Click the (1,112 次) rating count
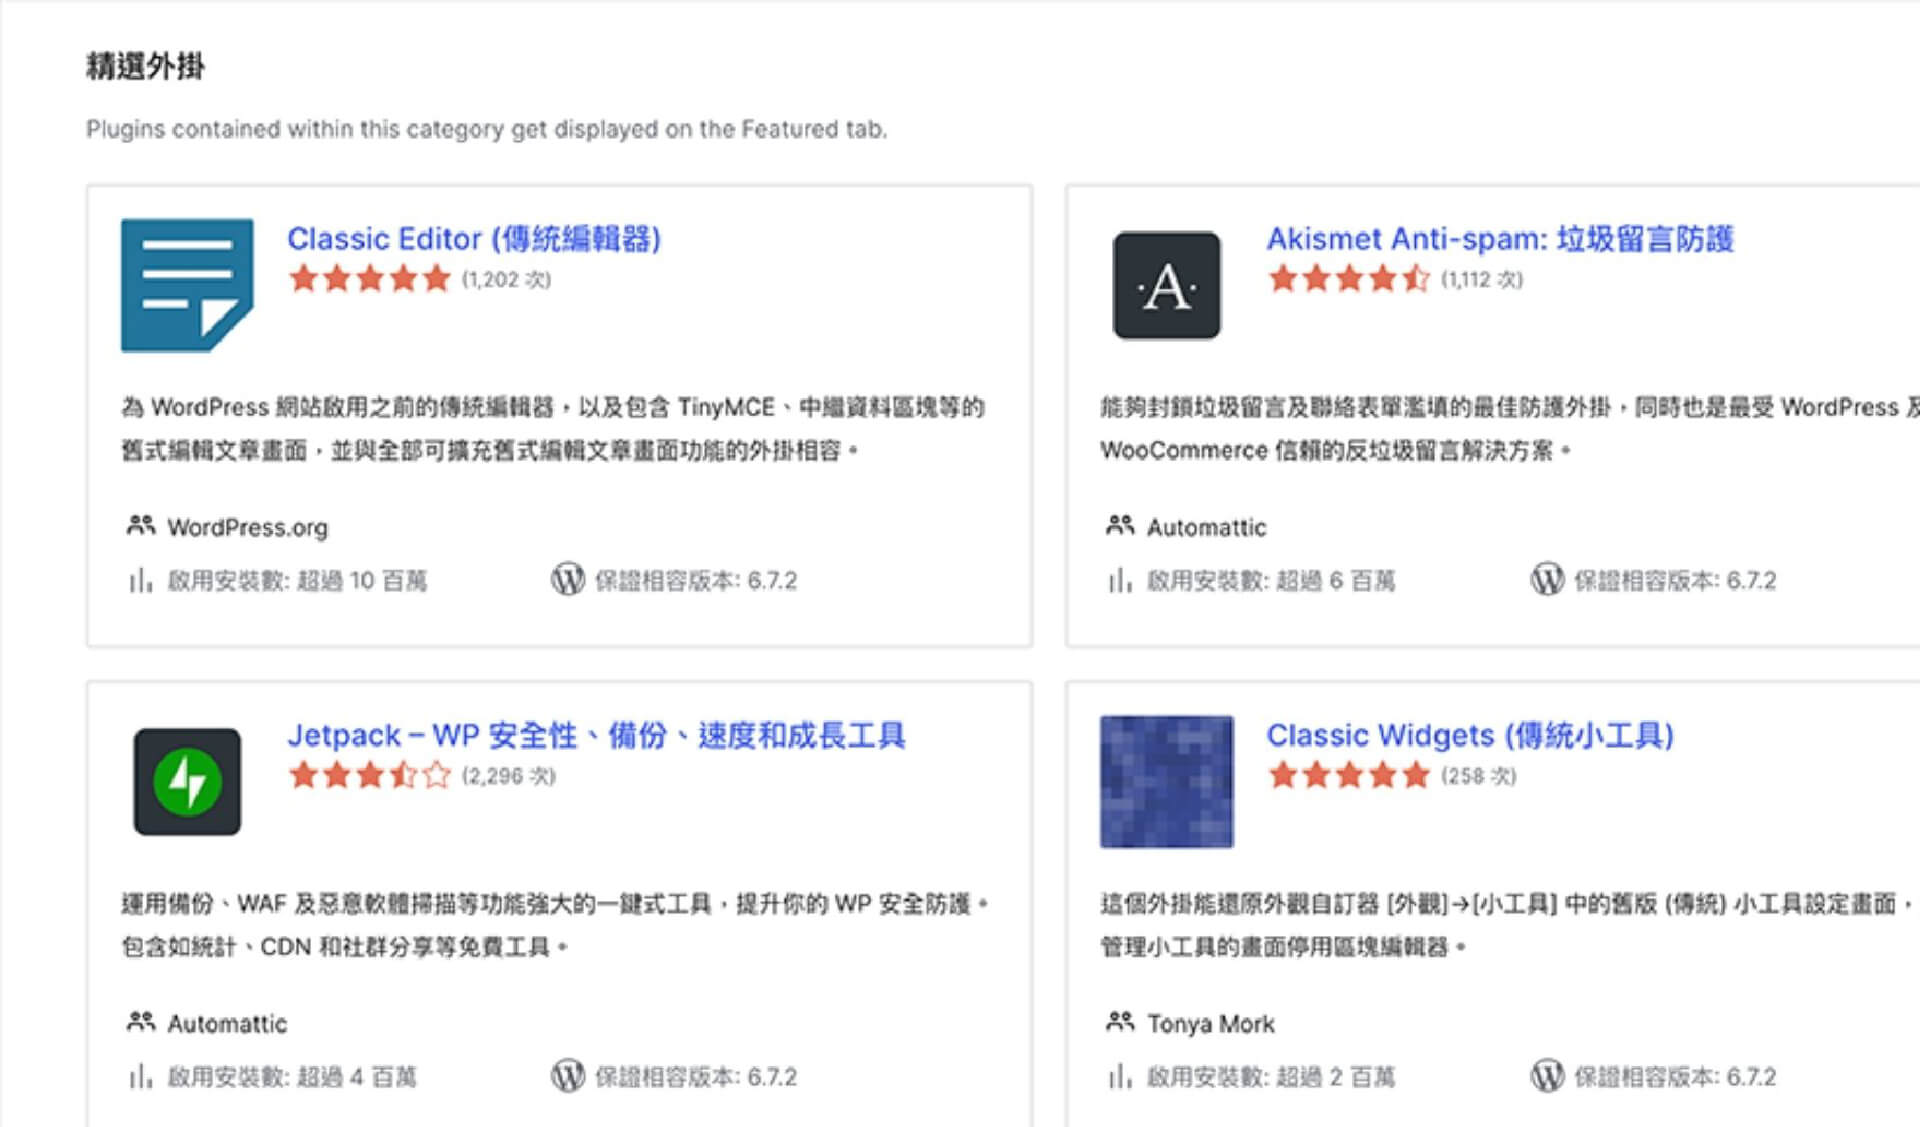1920x1127 pixels. click(x=1482, y=279)
